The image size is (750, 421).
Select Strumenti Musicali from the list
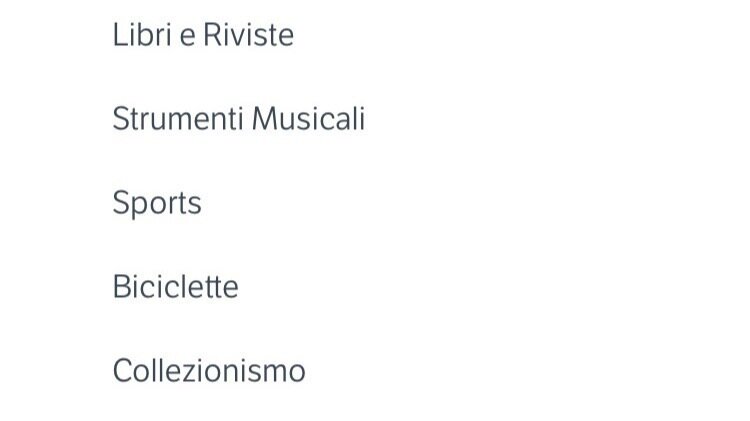point(238,119)
